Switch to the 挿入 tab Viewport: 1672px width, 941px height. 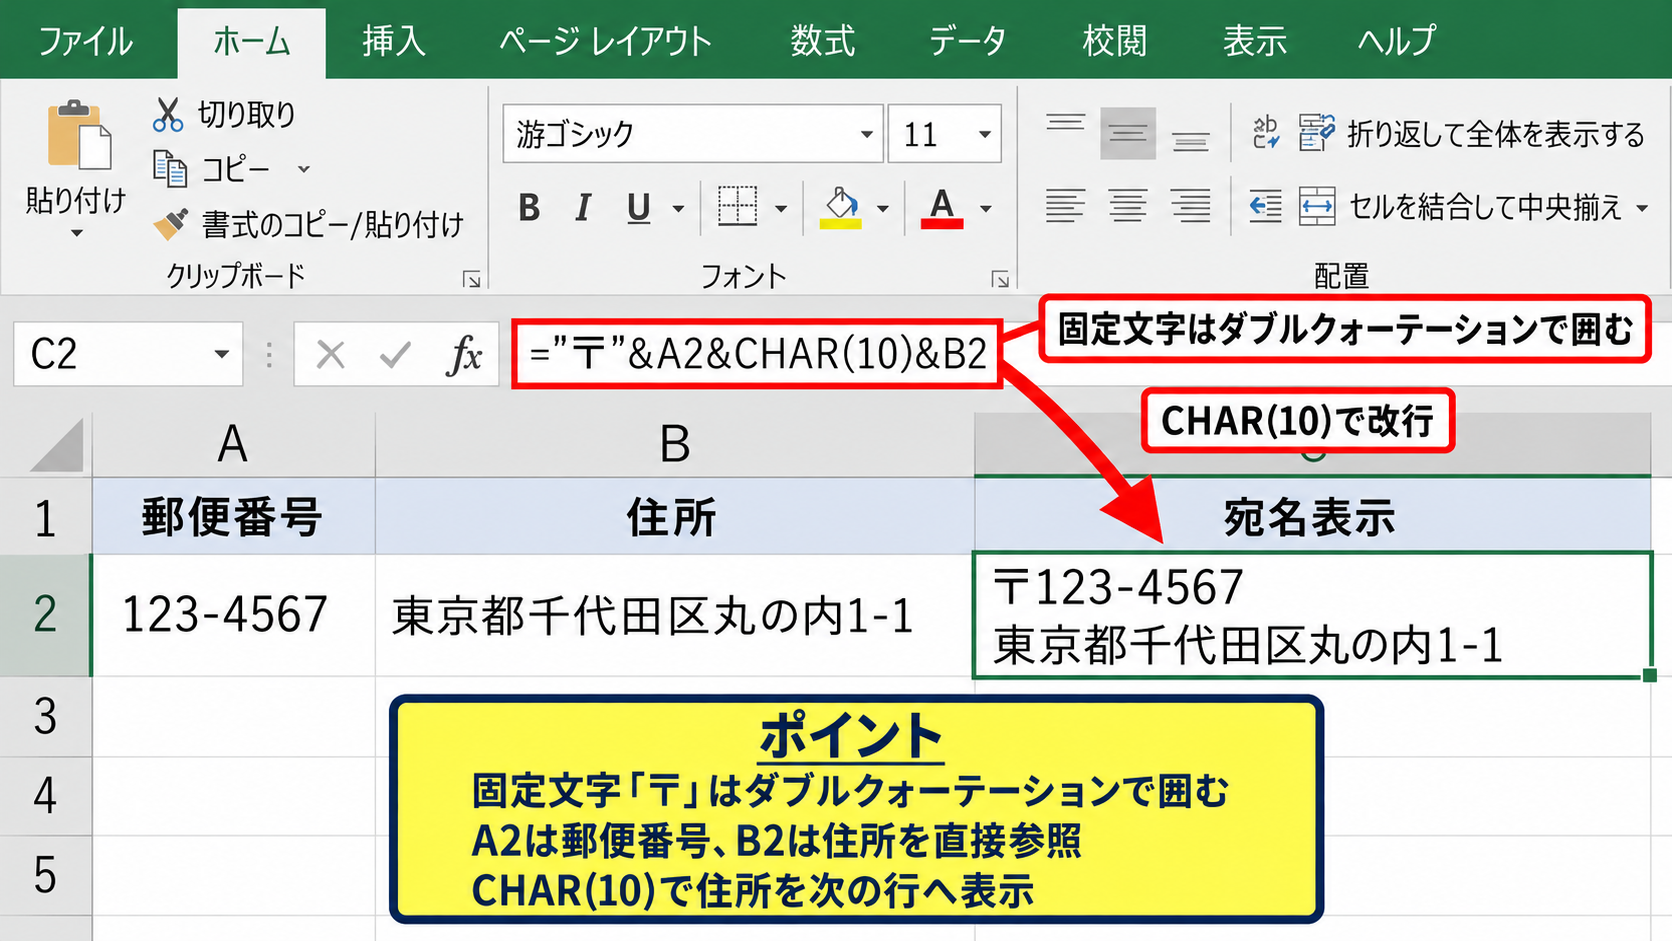click(x=394, y=41)
